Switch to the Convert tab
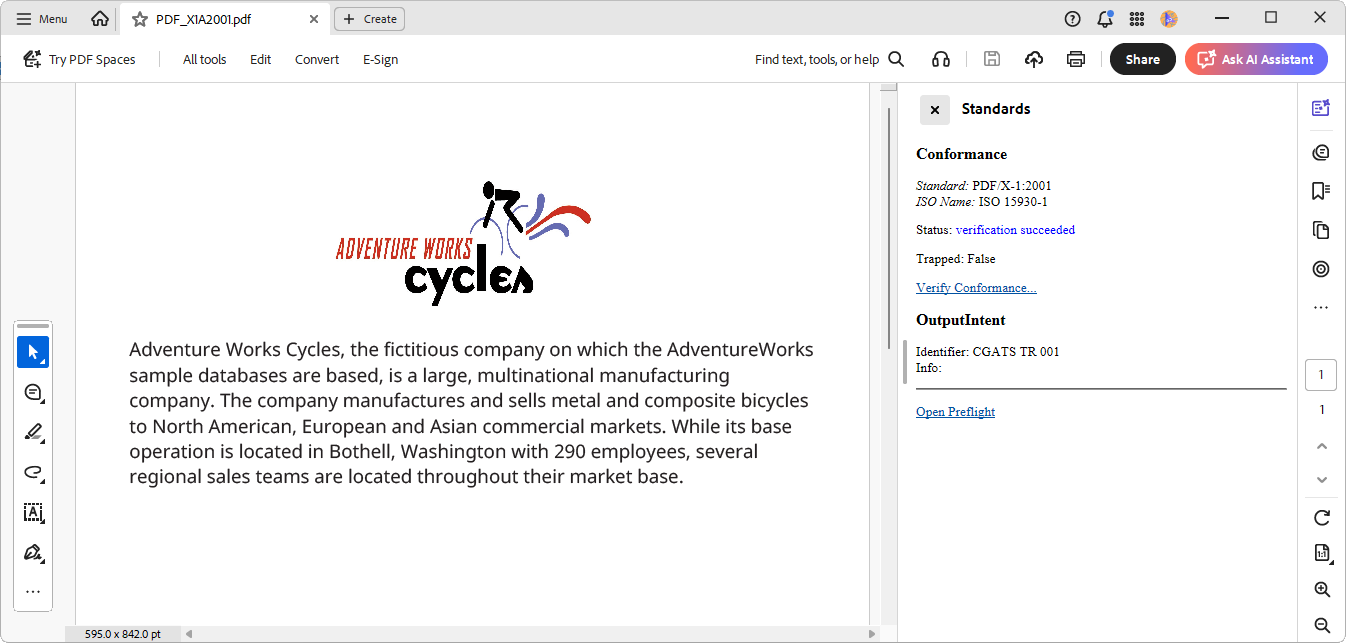1346x643 pixels. pyautogui.click(x=317, y=59)
